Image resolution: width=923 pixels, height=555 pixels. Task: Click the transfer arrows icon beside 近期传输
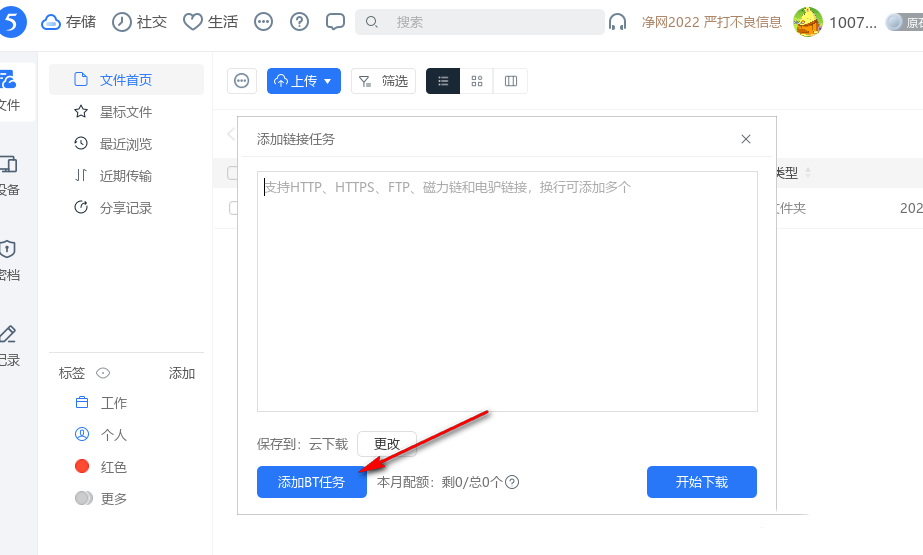point(81,175)
